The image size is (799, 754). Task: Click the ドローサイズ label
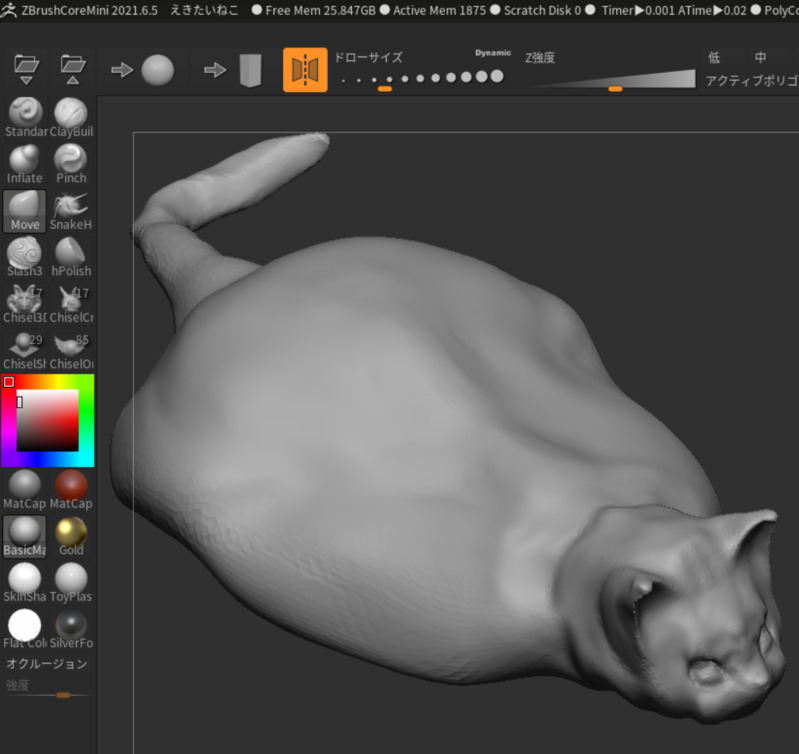coord(368,58)
